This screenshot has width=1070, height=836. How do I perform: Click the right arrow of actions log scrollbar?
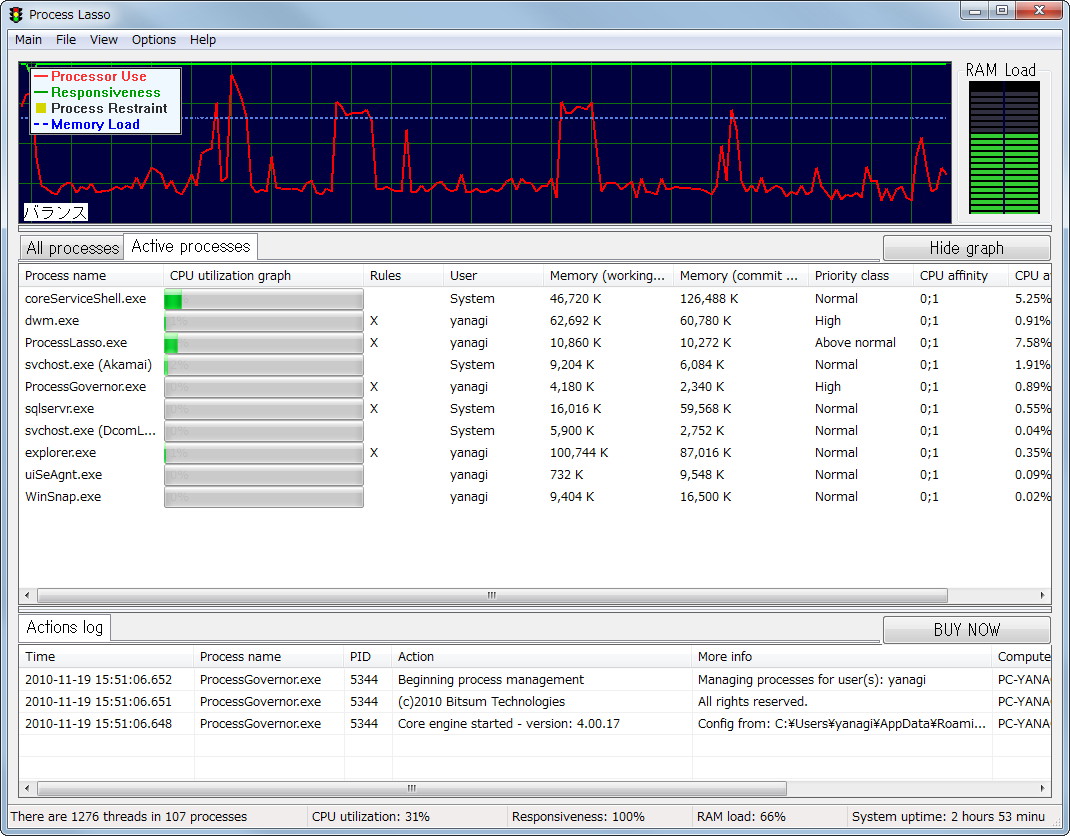pos(1043,788)
